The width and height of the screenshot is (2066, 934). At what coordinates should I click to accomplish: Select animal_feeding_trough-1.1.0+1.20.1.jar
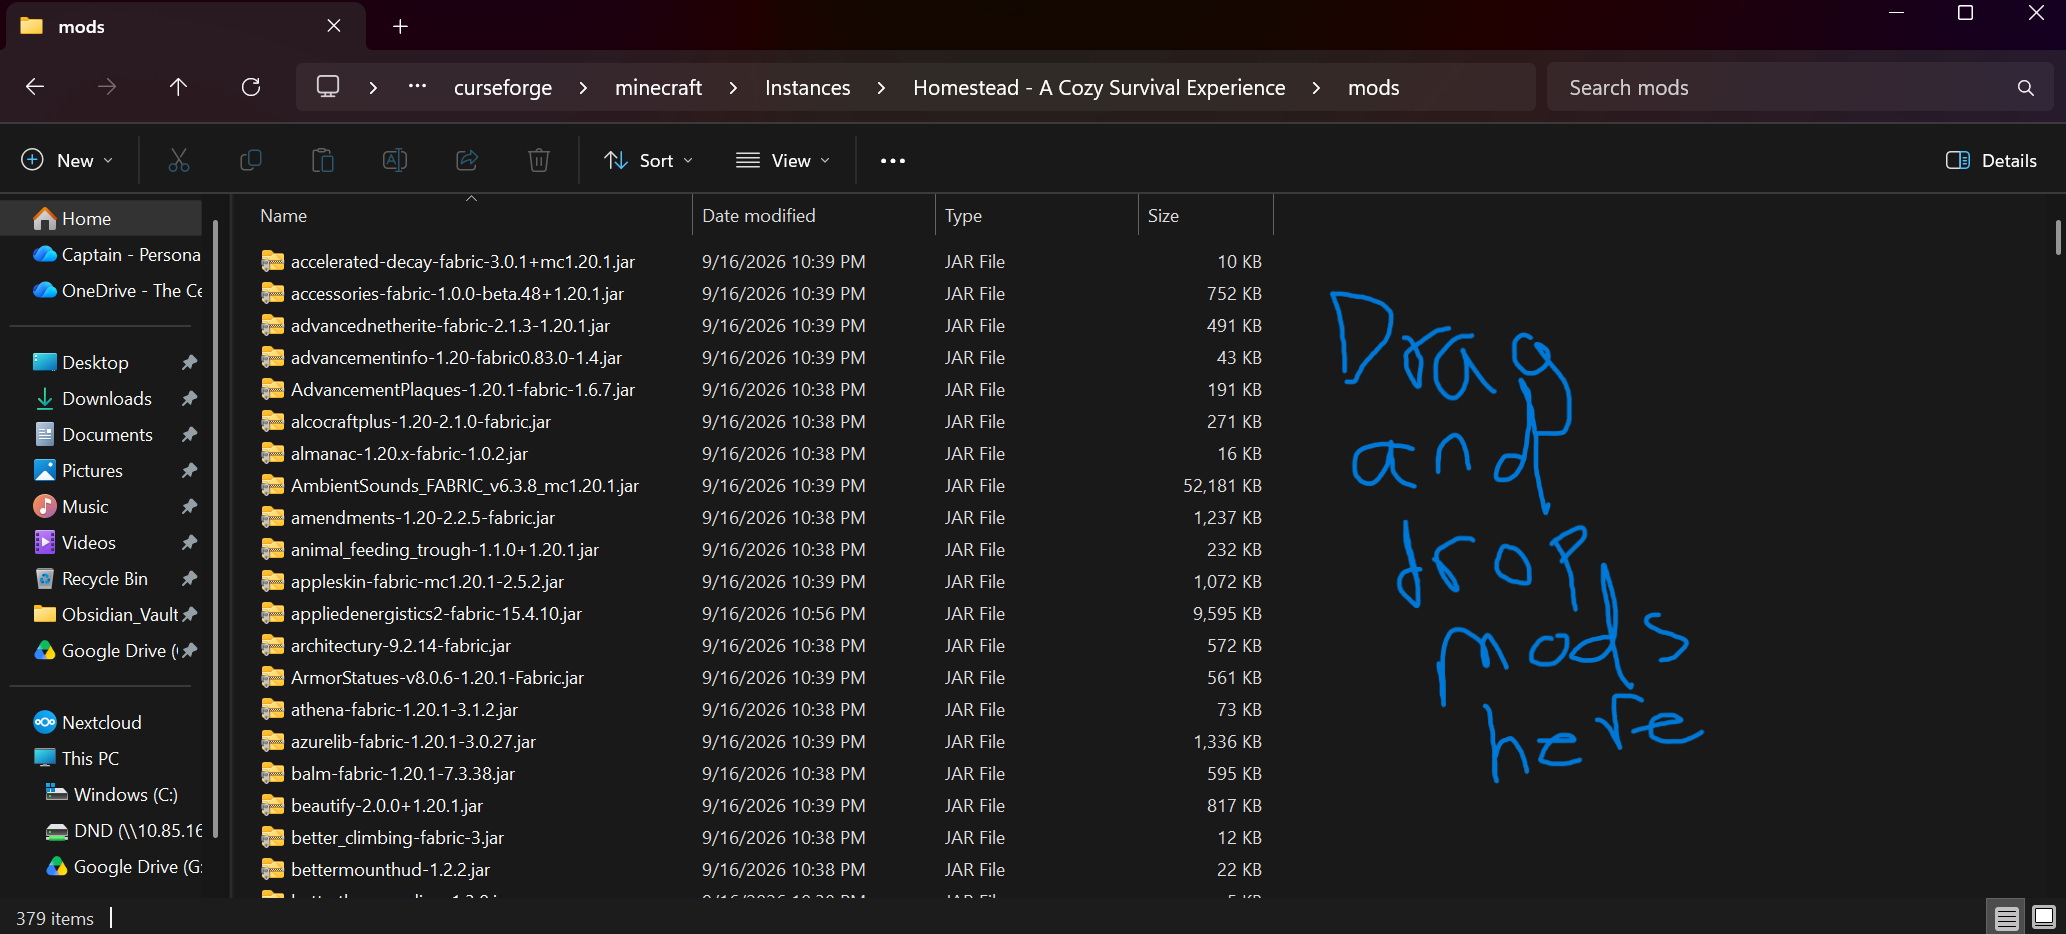(x=444, y=549)
